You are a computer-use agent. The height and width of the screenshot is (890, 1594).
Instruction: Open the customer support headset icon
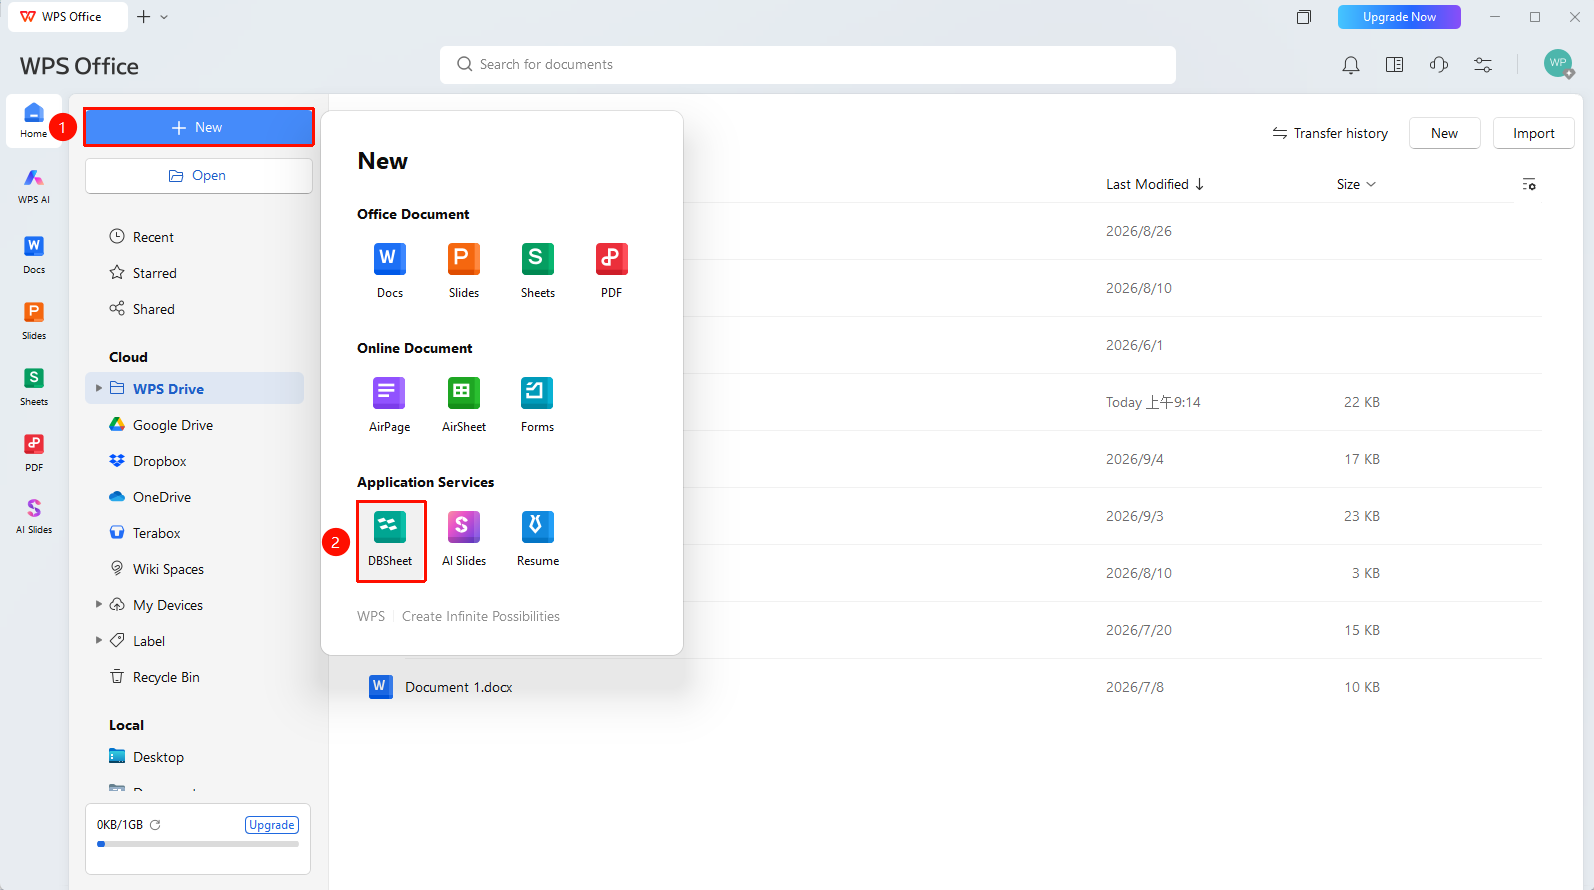(x=1439, y=65)
